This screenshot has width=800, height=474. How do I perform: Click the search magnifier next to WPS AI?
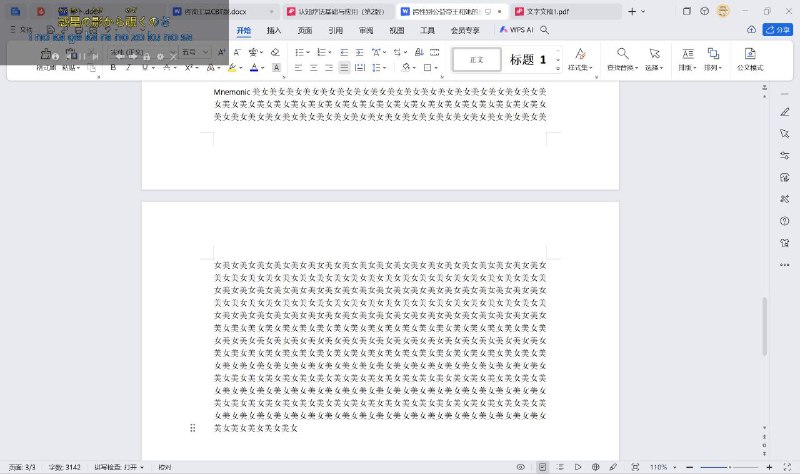[544, 30]
